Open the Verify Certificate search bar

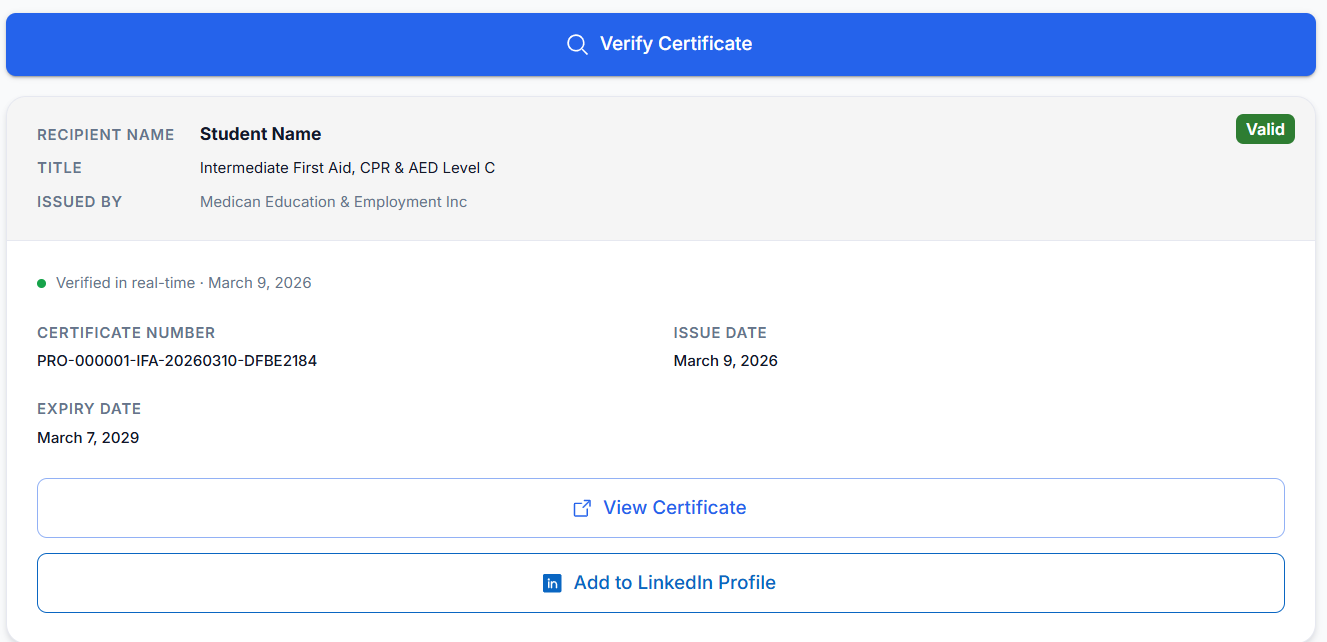click(x=660, y=44)
